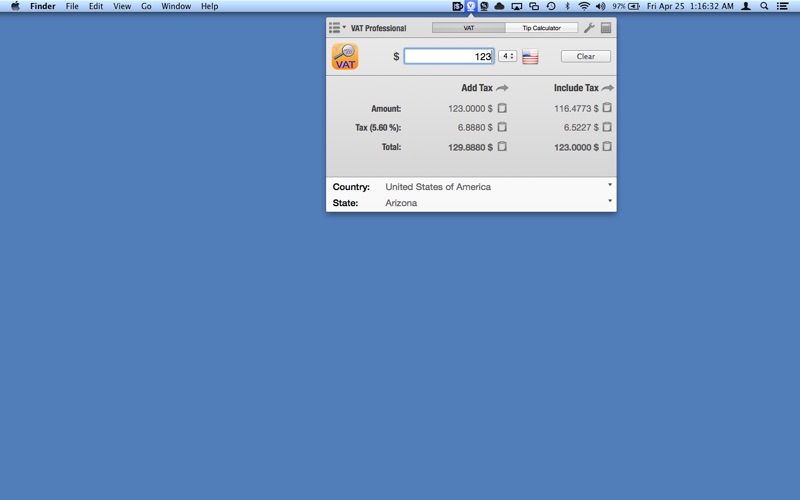
Task: Switch to the Tip Calculator tab
Action: click(541, 28)
